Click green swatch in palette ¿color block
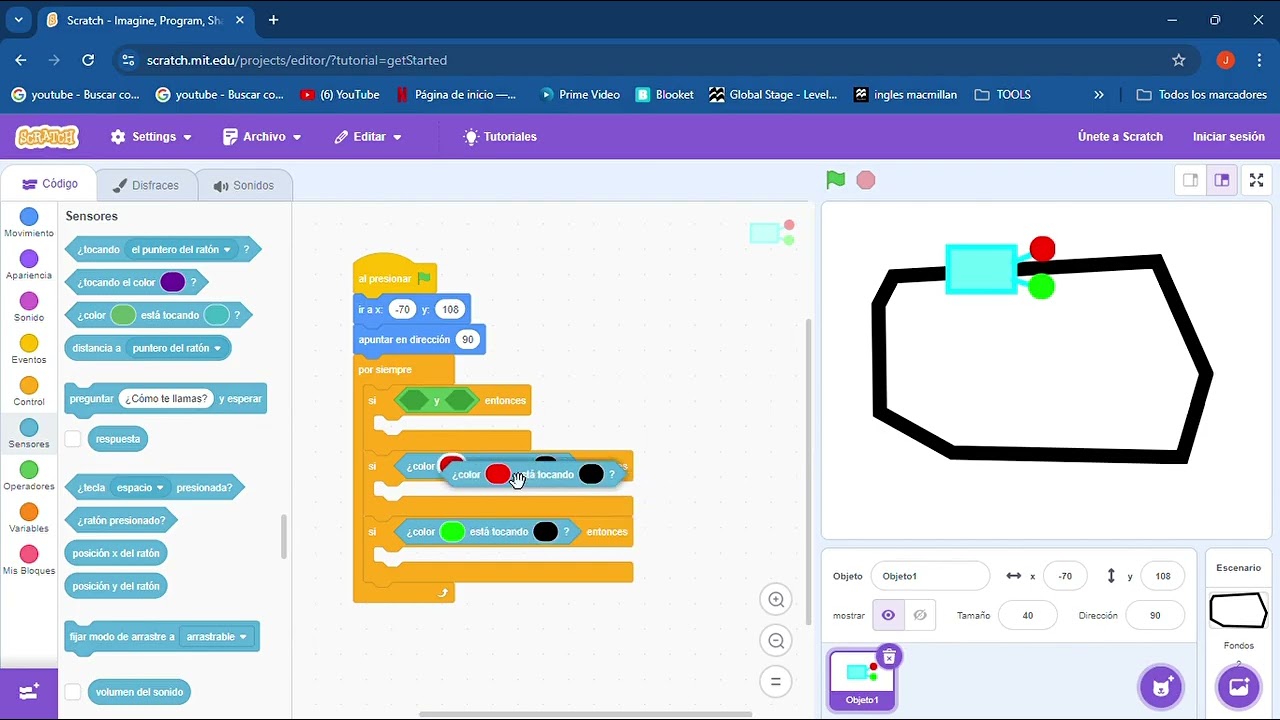This screenshot has width=1280, height=720. coord(122,315)
